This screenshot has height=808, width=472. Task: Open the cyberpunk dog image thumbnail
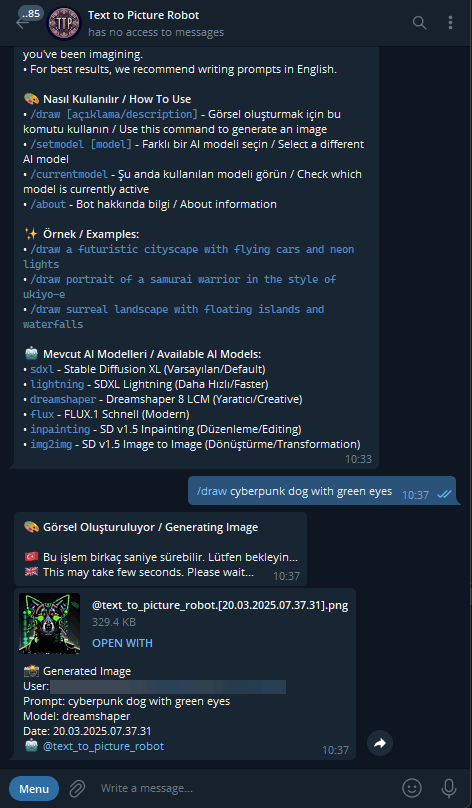click(x=49, y=624)
